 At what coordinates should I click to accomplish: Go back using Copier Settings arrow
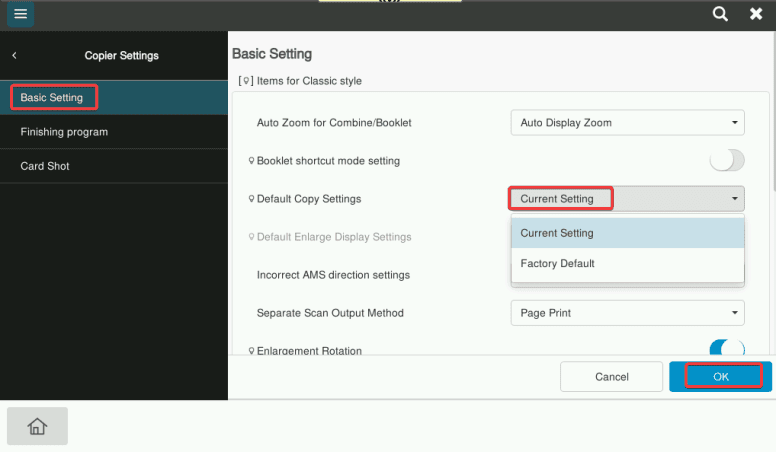point(14,56)
